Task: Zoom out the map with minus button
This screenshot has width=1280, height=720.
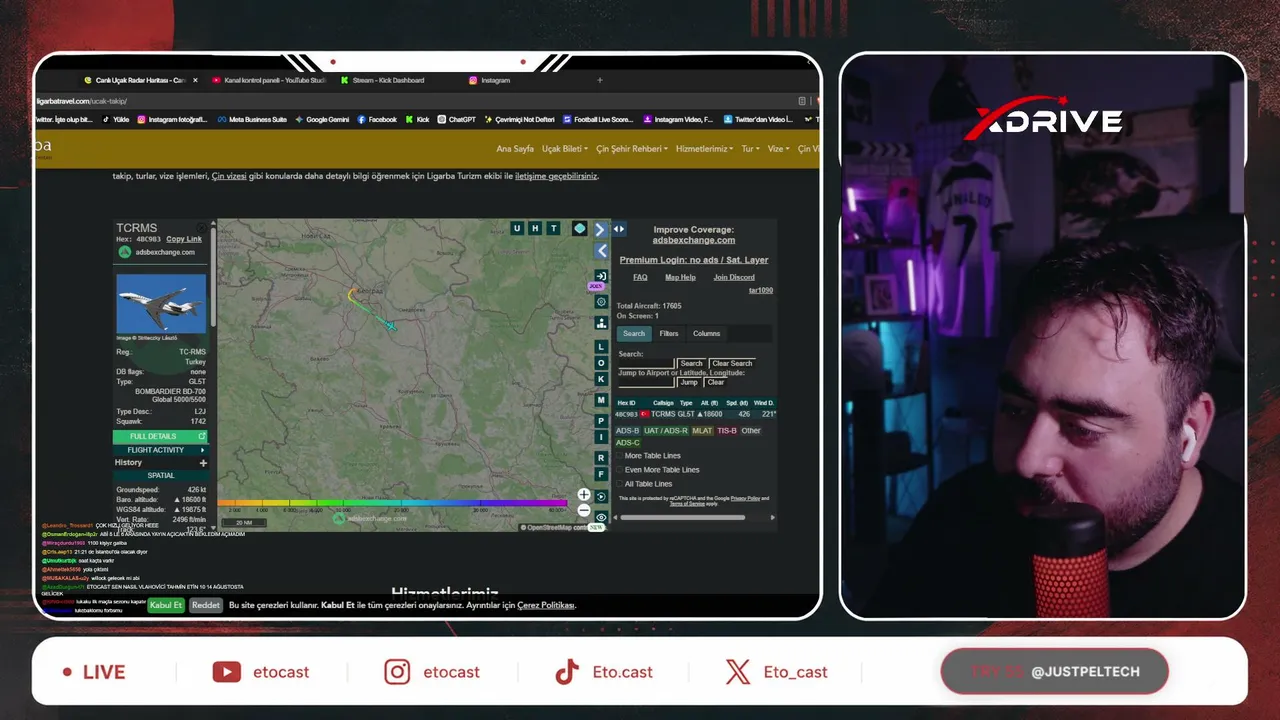Action: [584, 510]
